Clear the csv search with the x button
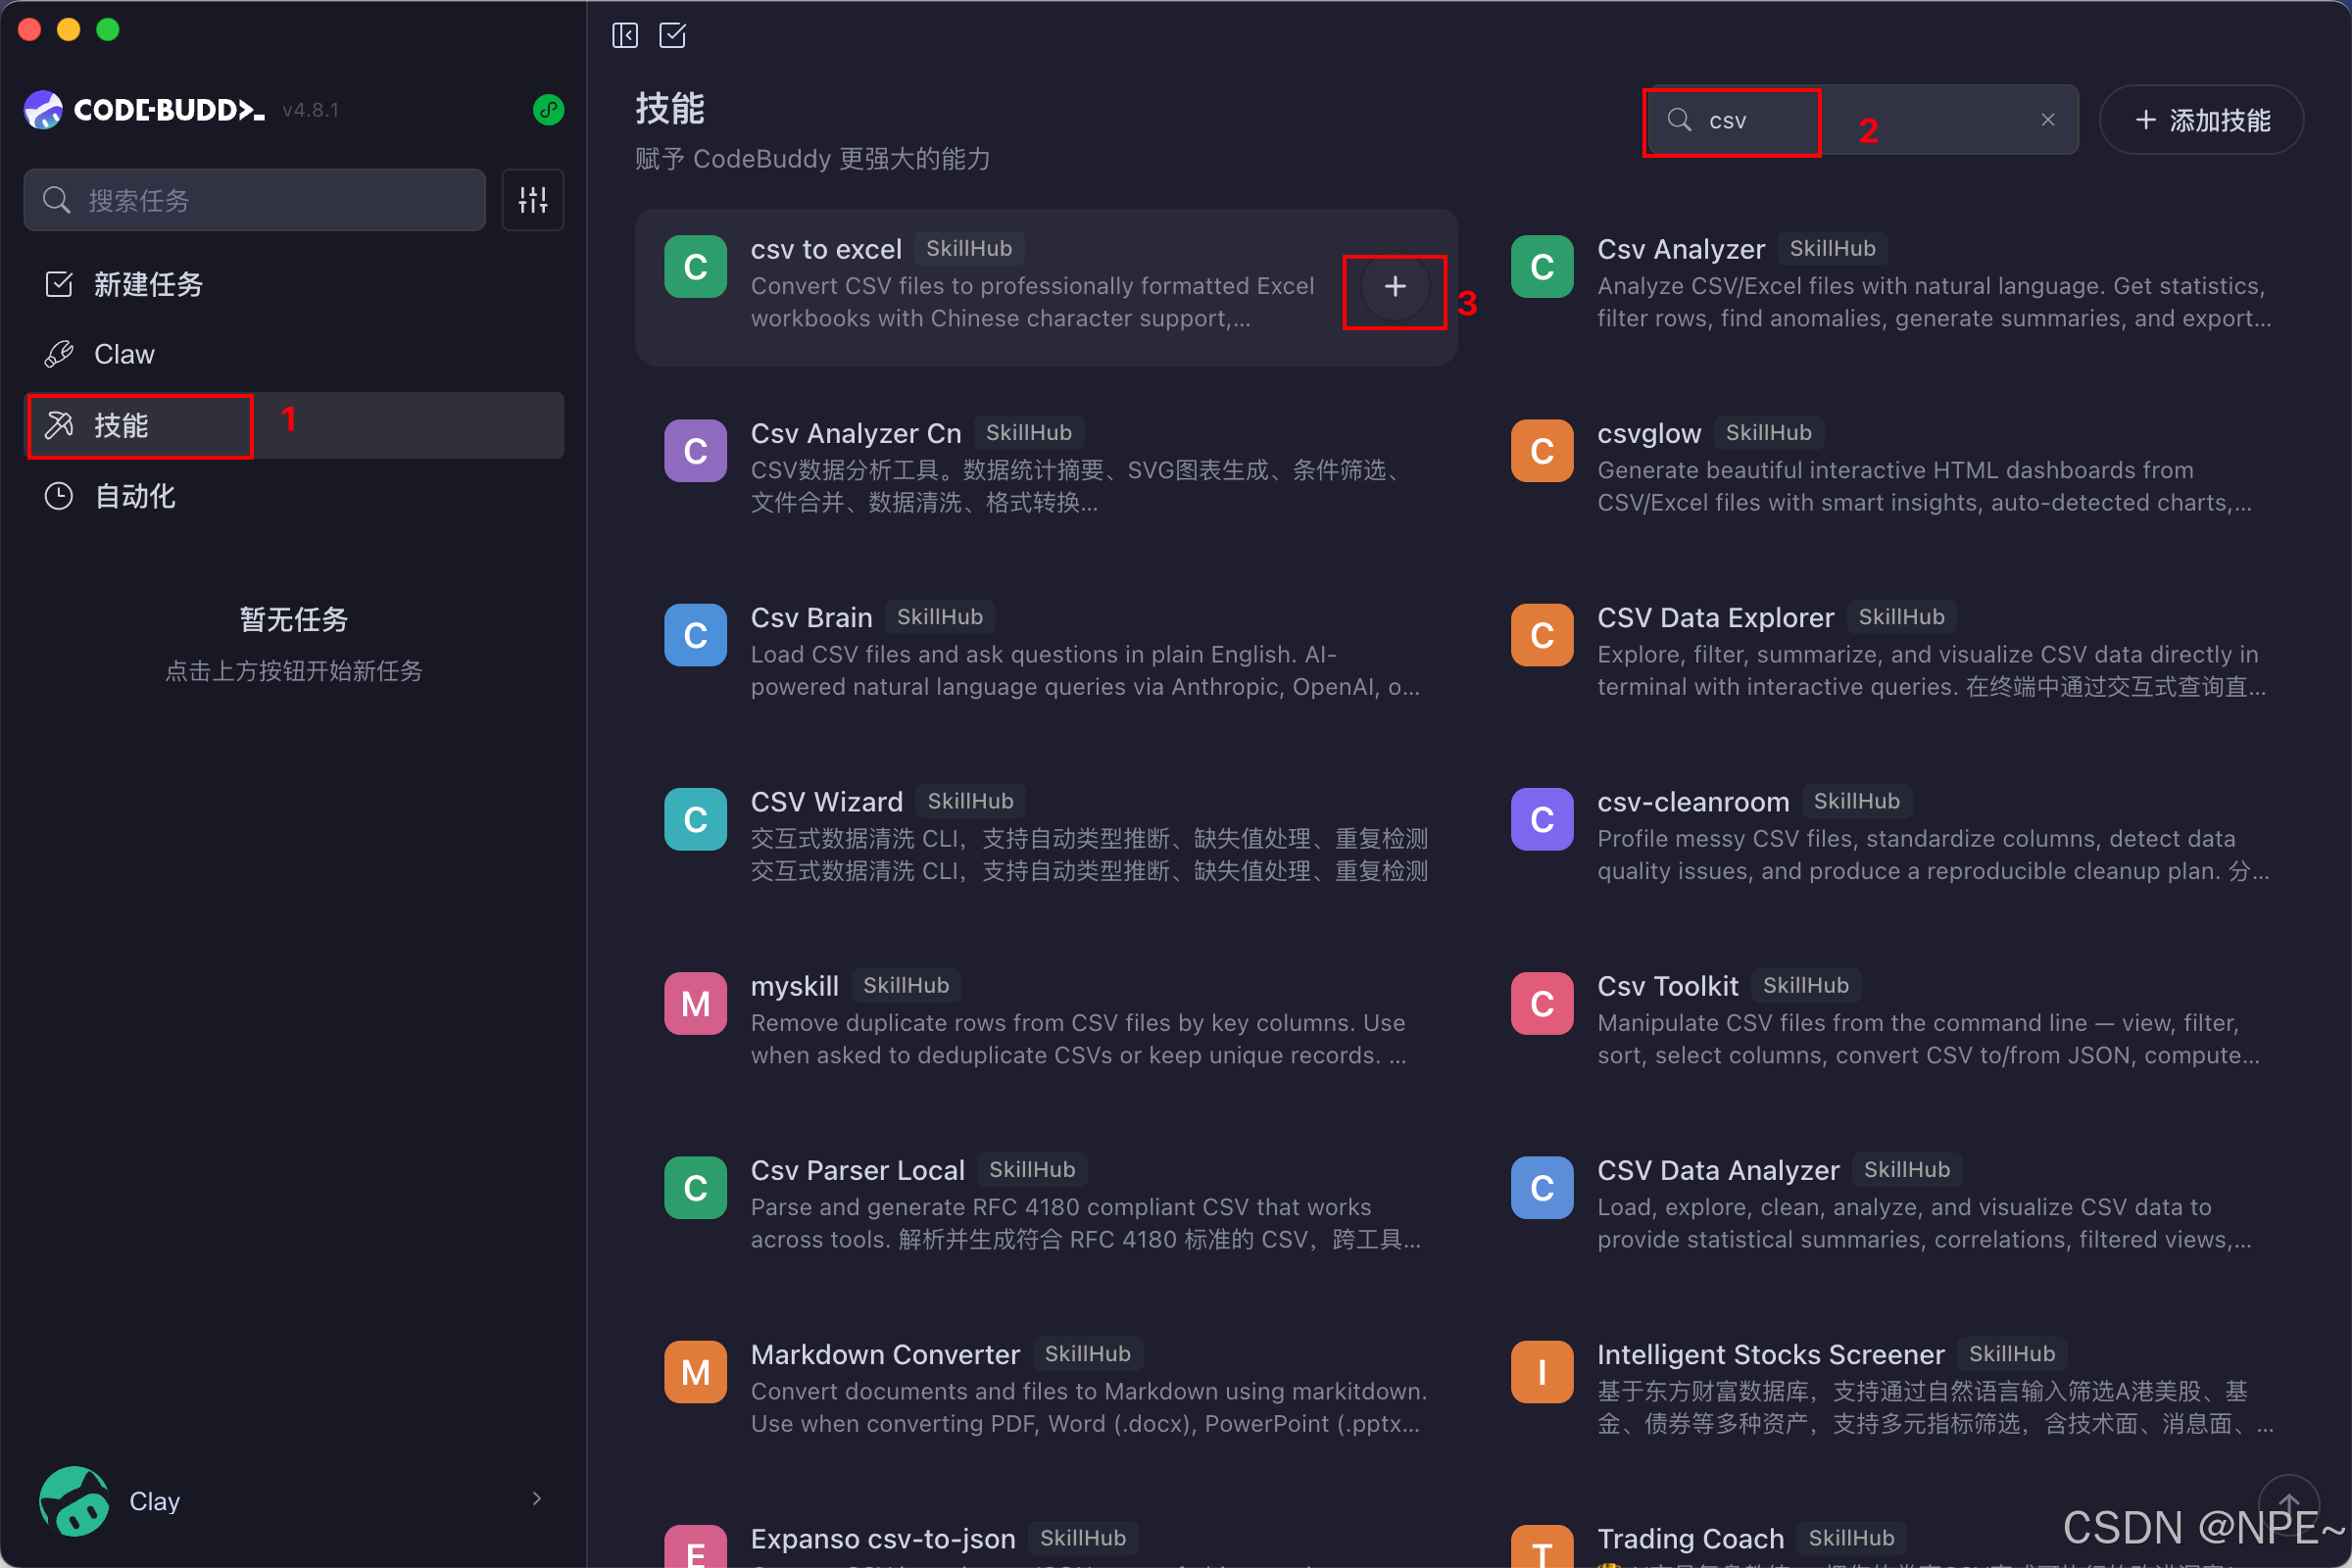Image resolution: width=2352 pixels, height=1568 pixels. tap(2047, 119)
